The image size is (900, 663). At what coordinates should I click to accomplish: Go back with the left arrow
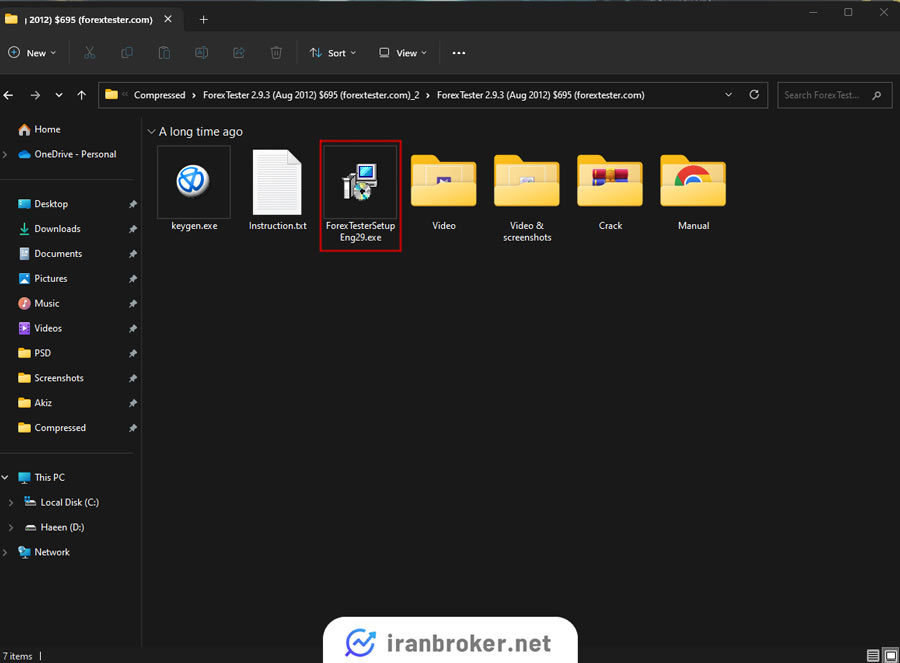click(9, 95)
